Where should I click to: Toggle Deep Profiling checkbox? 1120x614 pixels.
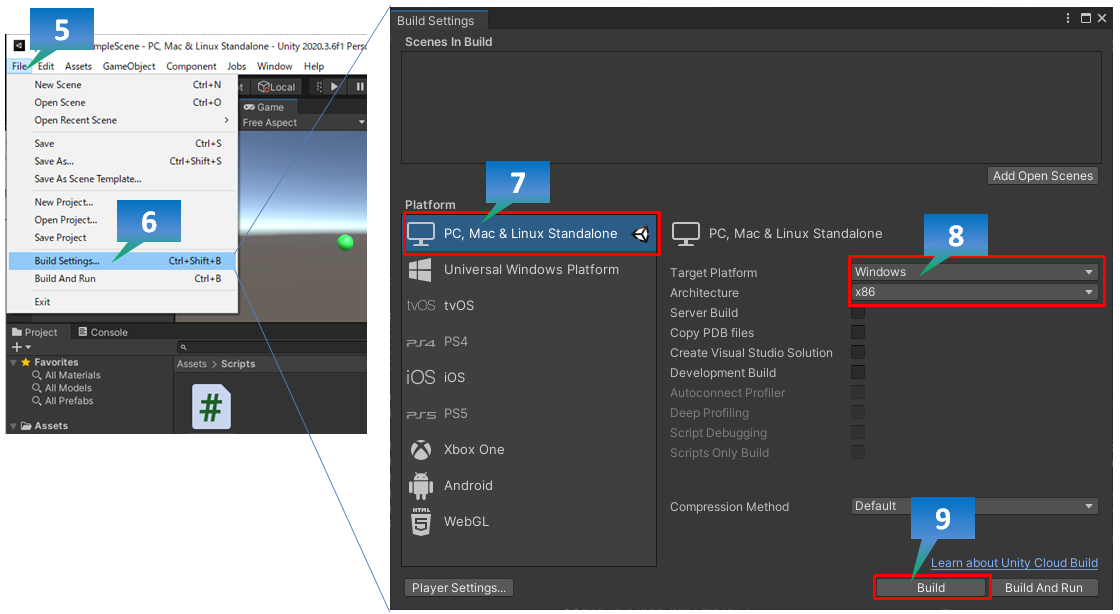tap(858, 413)
